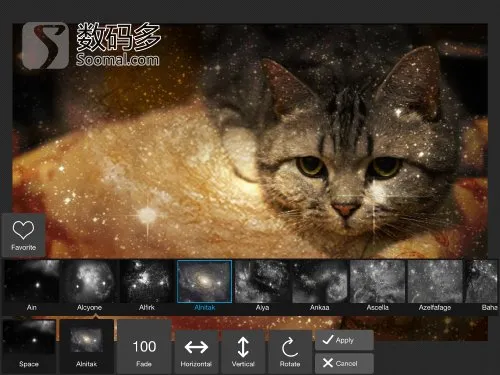The height and width of the screenshot is (375, 500).
Task: Adjust the Fade value showing 100
Action: [144, 346]
